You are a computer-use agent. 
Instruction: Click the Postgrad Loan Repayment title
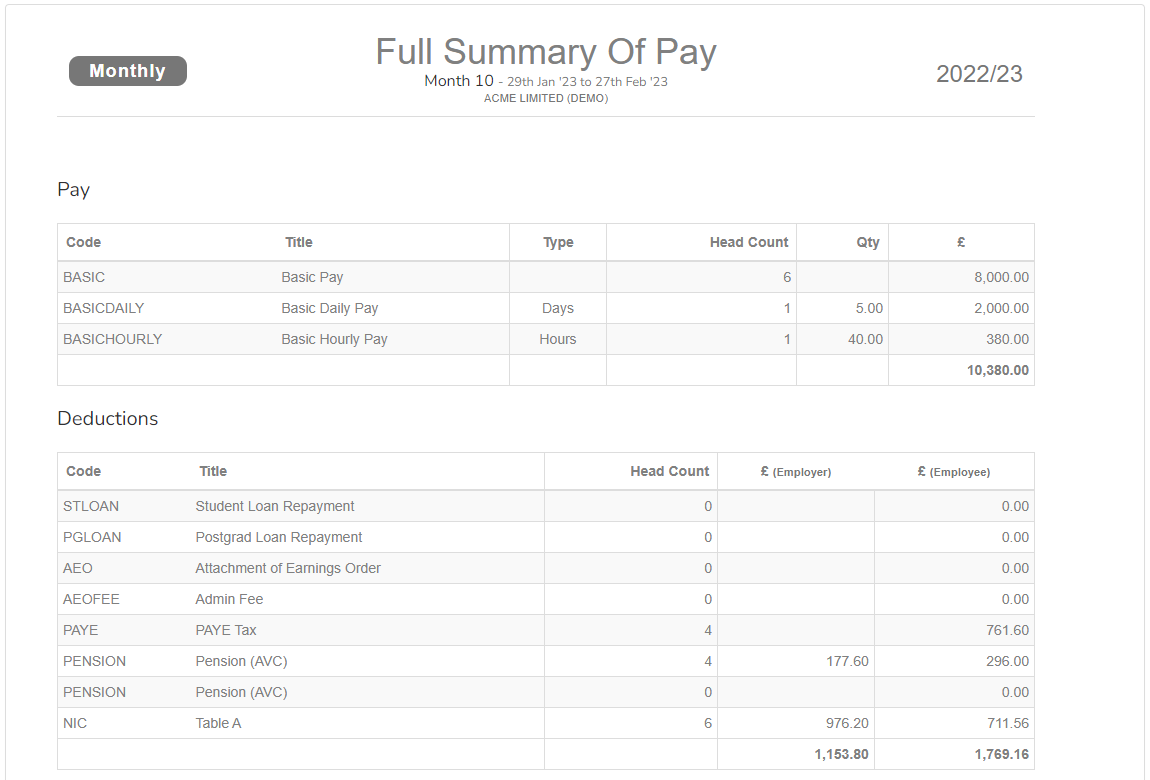click(x=278, y=537)
